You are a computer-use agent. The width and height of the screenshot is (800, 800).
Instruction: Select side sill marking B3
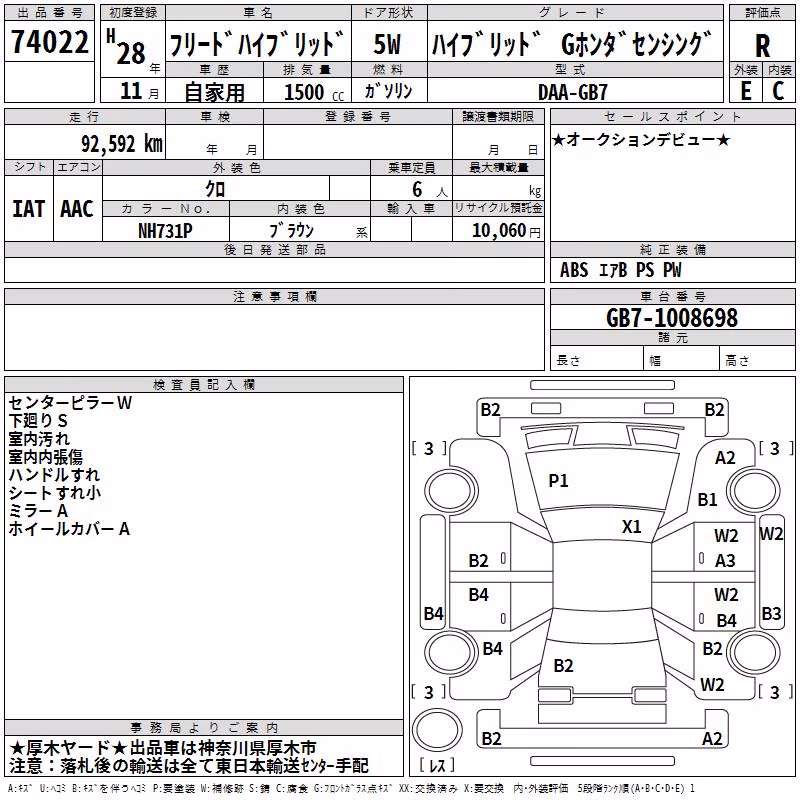[771, 613]
